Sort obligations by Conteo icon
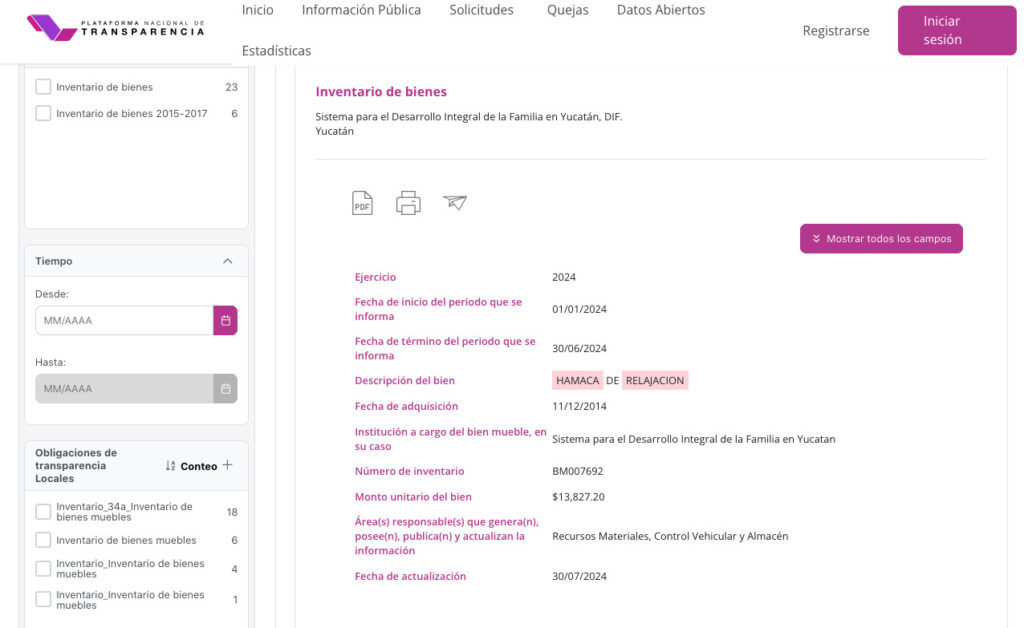The height and width of the screenshot is (628, 1024). pos(170,466)
